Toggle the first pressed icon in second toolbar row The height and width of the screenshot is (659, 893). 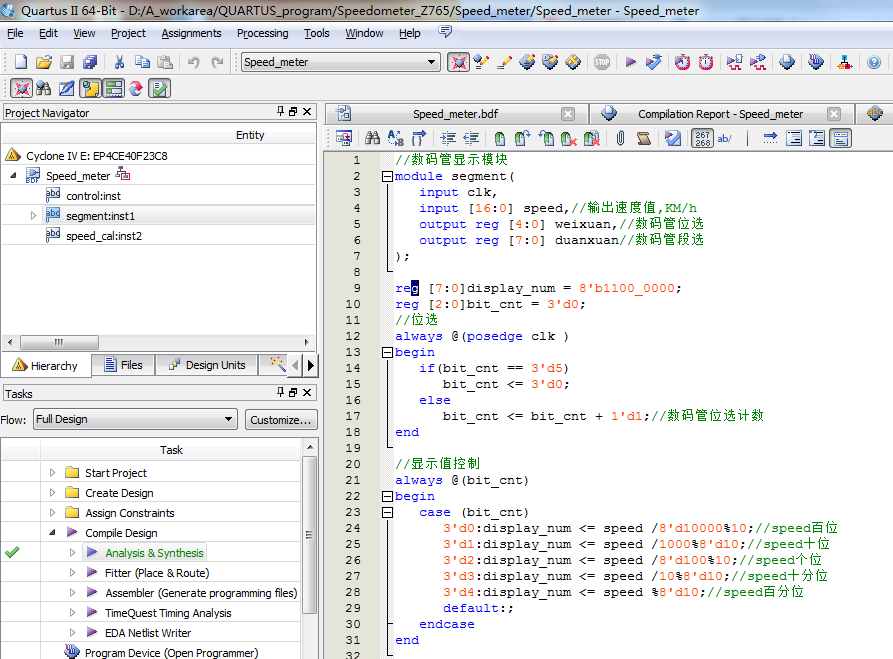coord(21,88)
